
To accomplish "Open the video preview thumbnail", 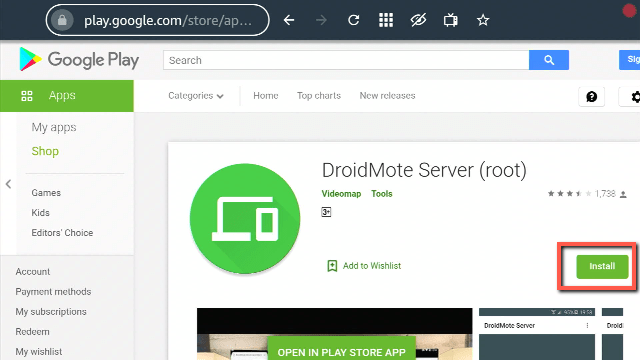I will coord(335,334).
